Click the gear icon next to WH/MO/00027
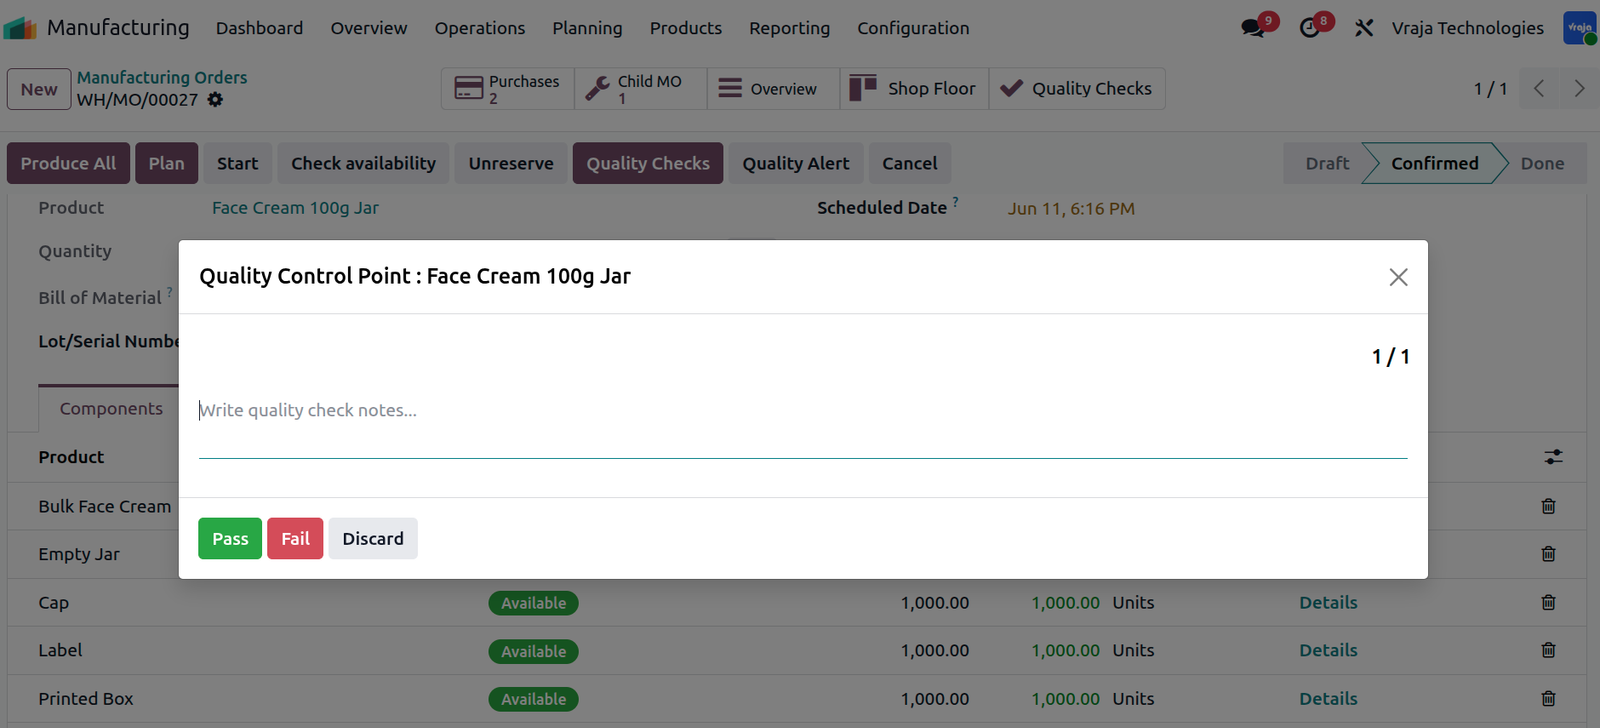1600x728 pixels. [x=215, y=99]
